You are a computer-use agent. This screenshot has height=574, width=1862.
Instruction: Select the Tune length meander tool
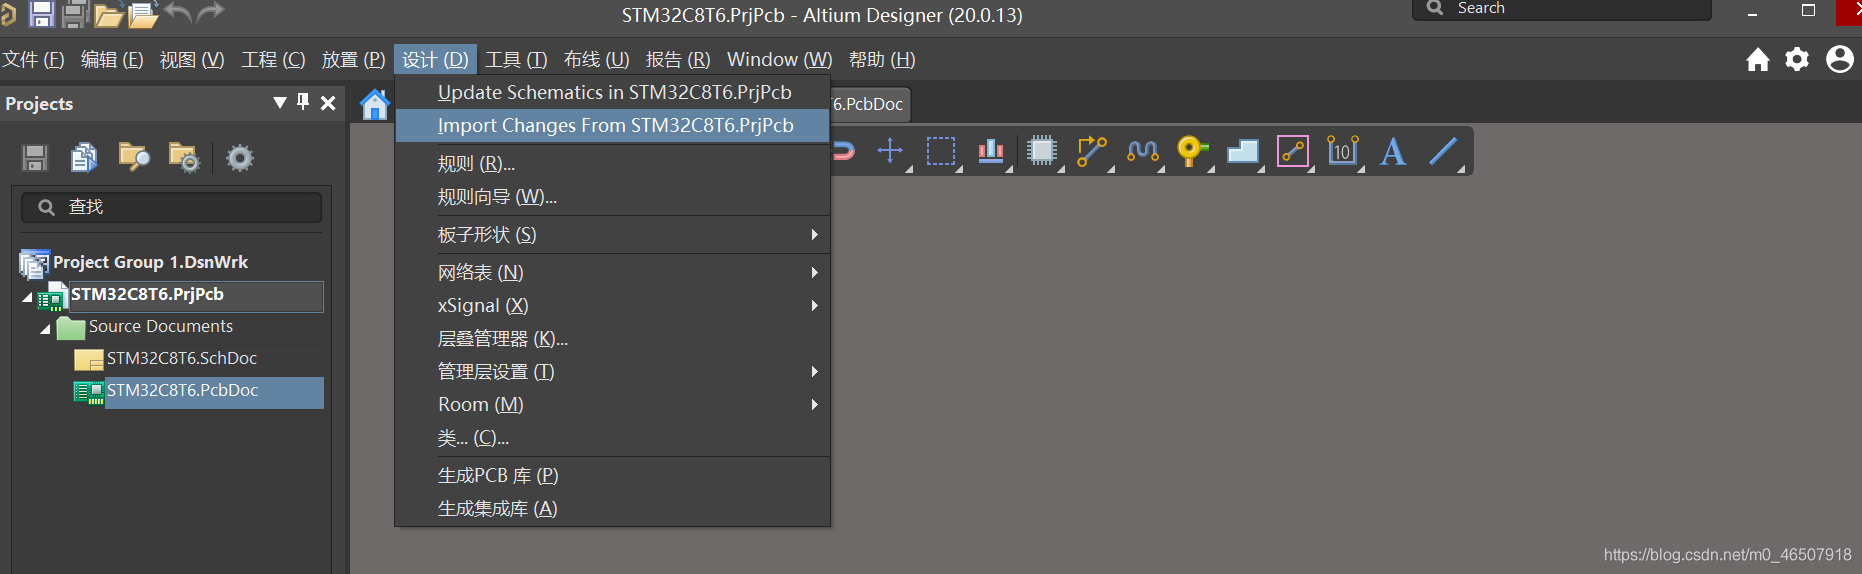(1142, 151)
